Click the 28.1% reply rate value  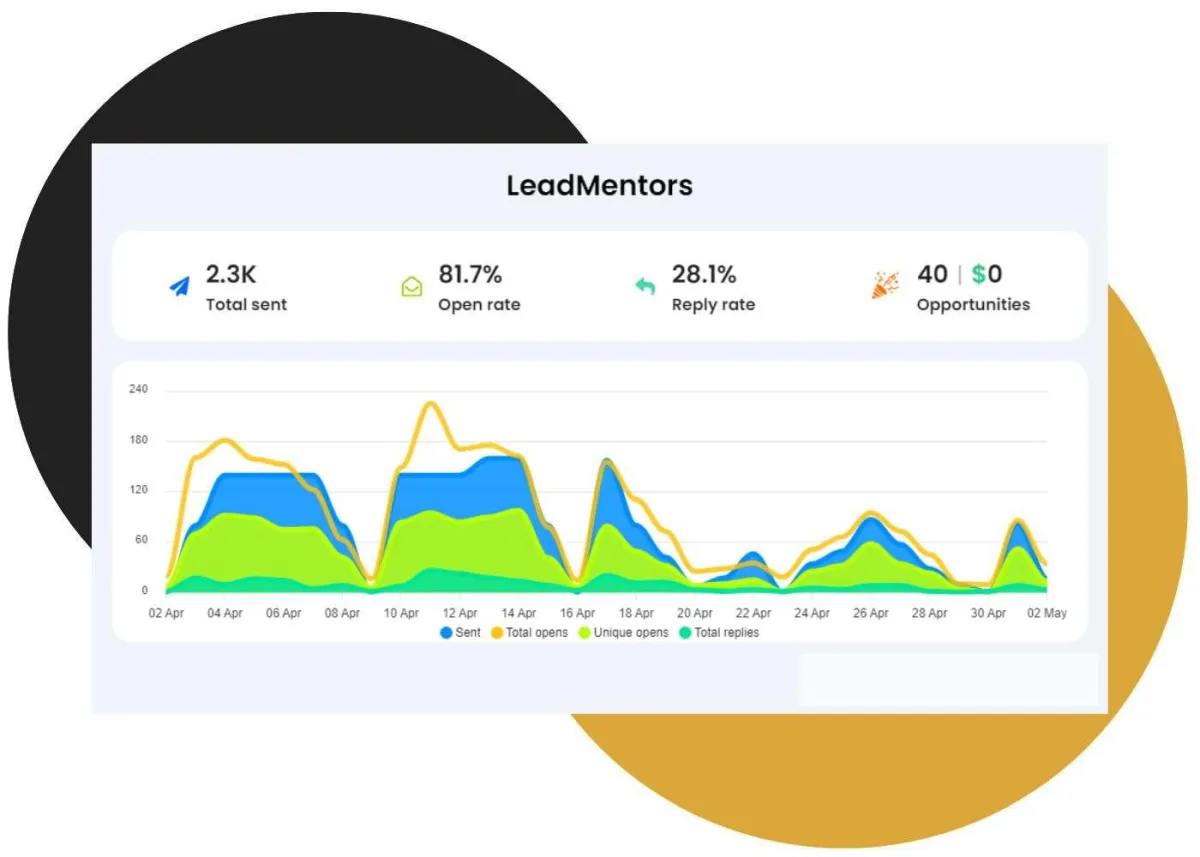coord(704,274)
